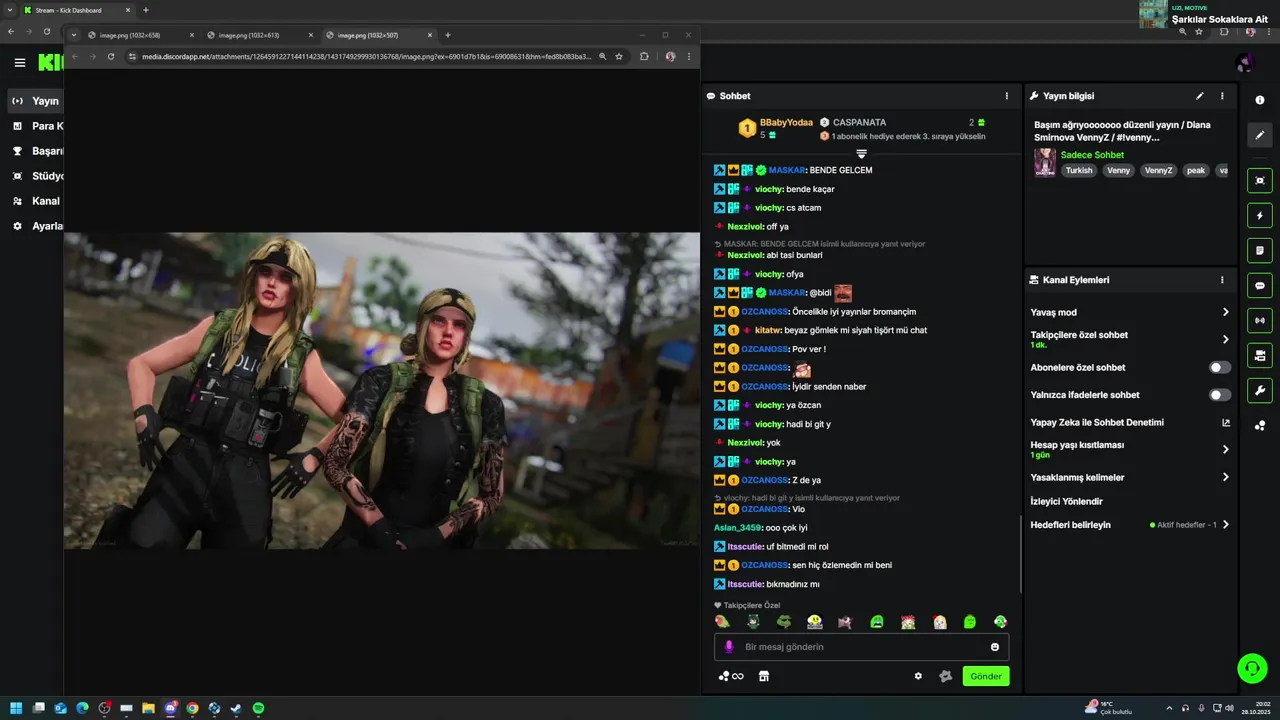Viewport: 1280px width, 720px height.
Task: Open the Kanal Eylemleri three-dot menu
Action: pyautogui.click(x=1222, y=280)
